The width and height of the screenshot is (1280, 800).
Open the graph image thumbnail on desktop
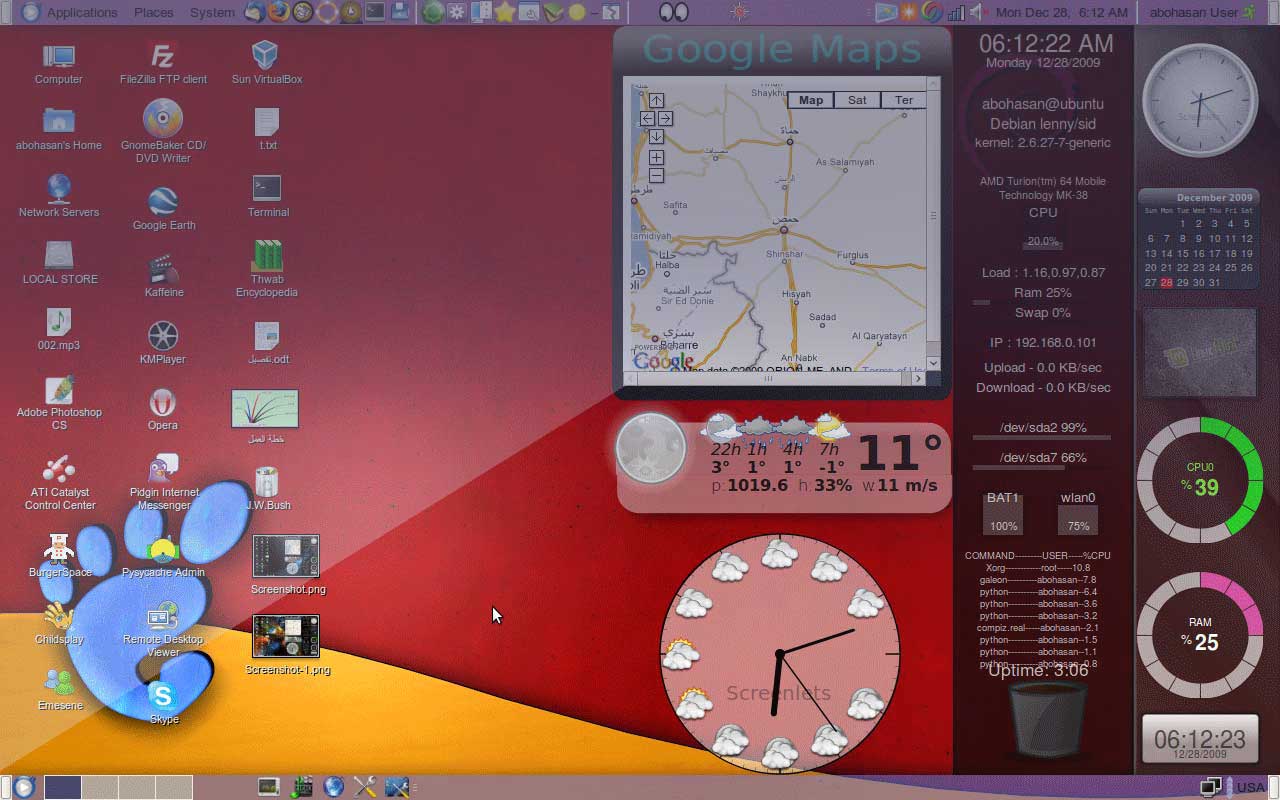click(x=265, y=409)
